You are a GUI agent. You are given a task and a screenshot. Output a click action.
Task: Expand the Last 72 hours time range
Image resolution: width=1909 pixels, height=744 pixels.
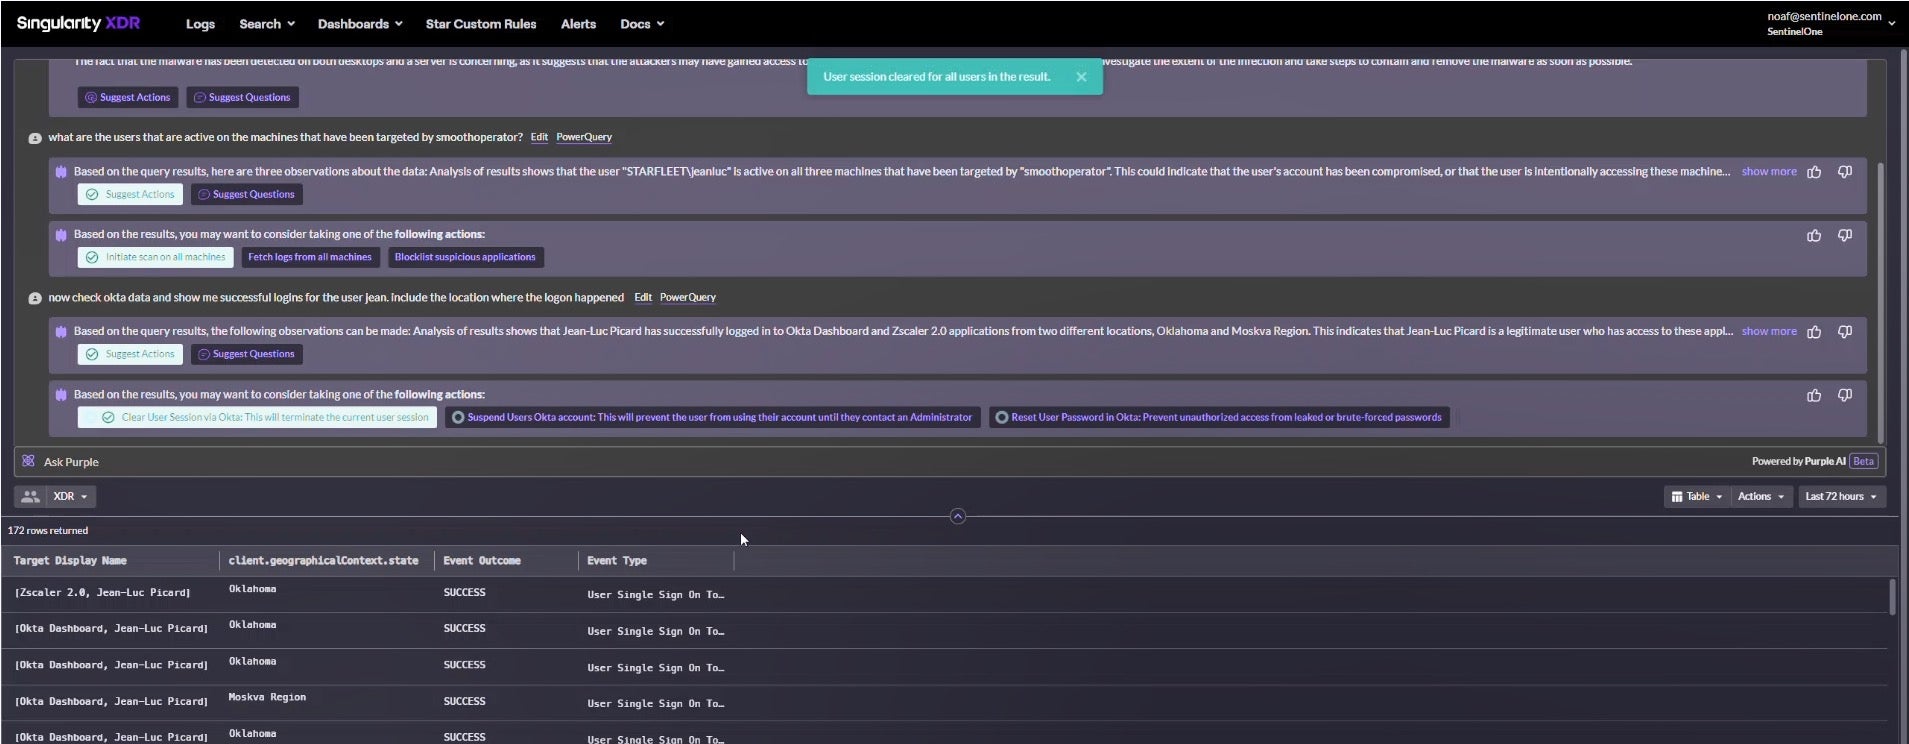1840,496
